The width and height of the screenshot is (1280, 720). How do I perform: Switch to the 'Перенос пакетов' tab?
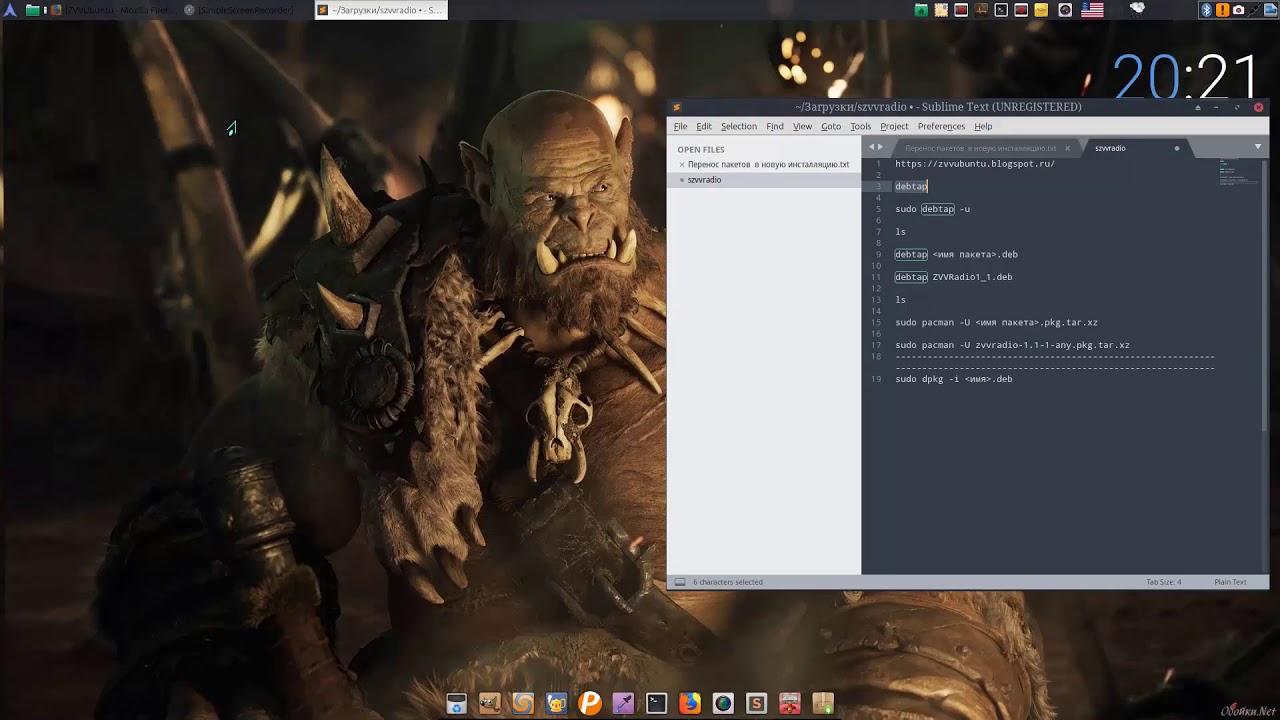980,148
